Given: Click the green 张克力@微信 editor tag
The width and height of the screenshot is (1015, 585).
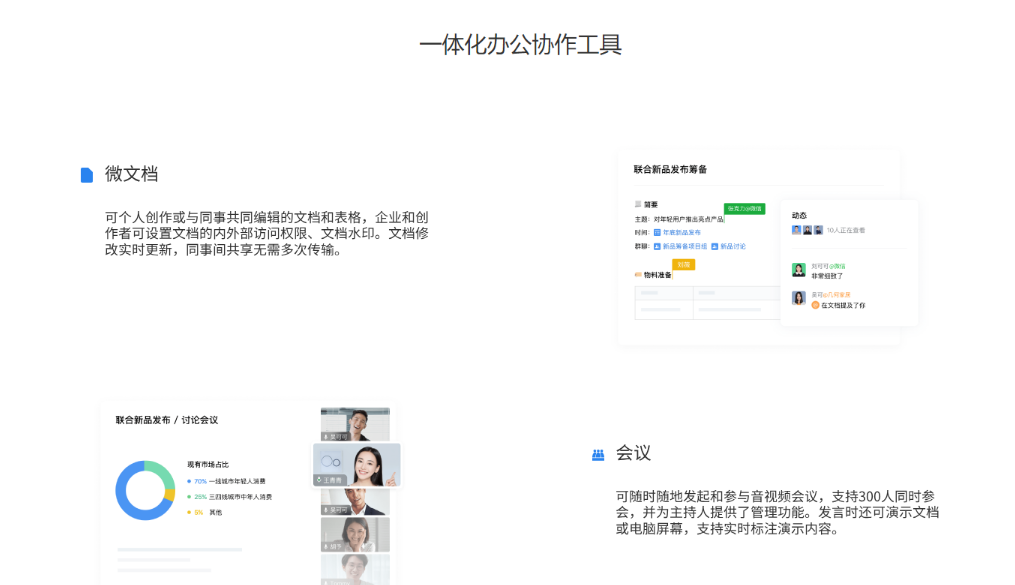Looking at the screenshot, I should coord(745,208).
